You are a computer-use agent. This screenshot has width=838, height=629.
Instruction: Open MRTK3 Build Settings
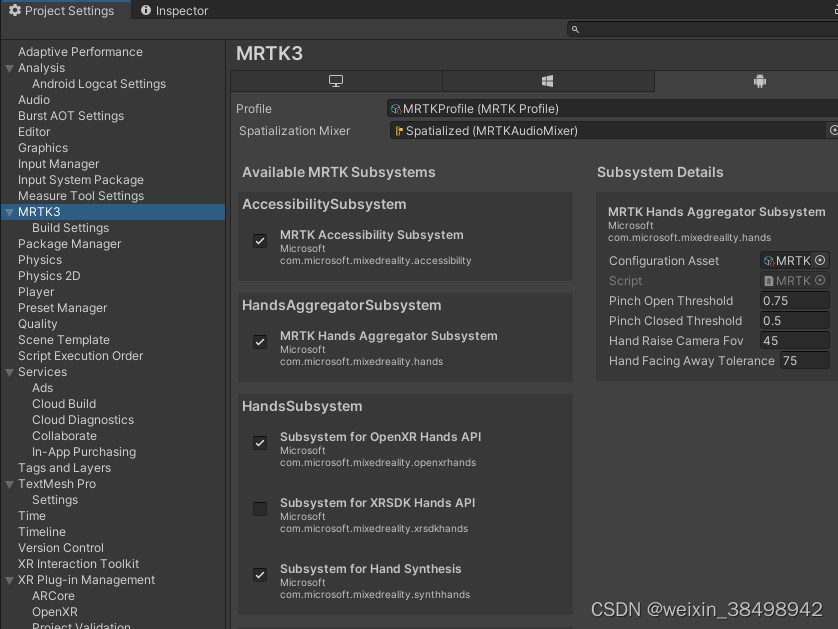click(x=71, y=228)
